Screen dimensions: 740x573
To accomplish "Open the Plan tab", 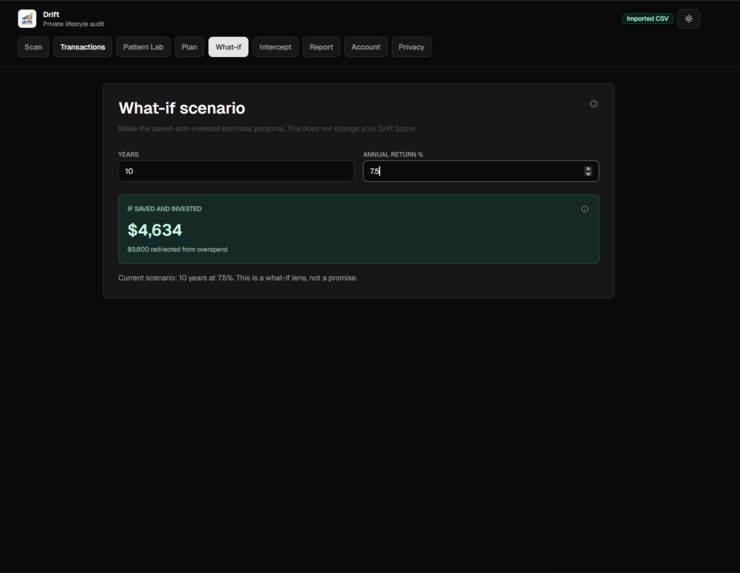I will point(189,47).
